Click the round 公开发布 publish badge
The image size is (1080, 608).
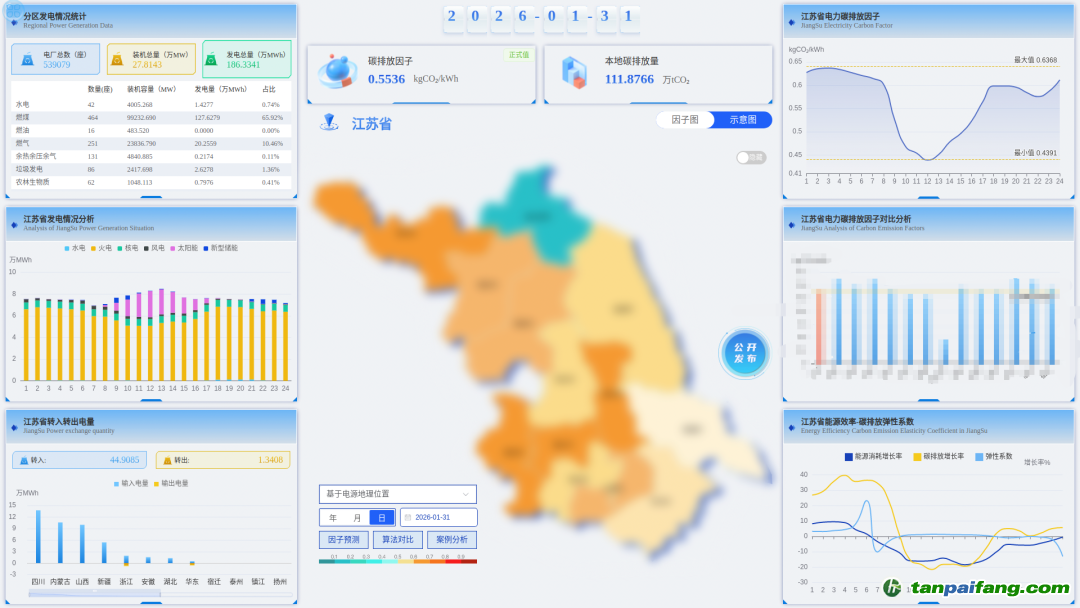point(745,353)
